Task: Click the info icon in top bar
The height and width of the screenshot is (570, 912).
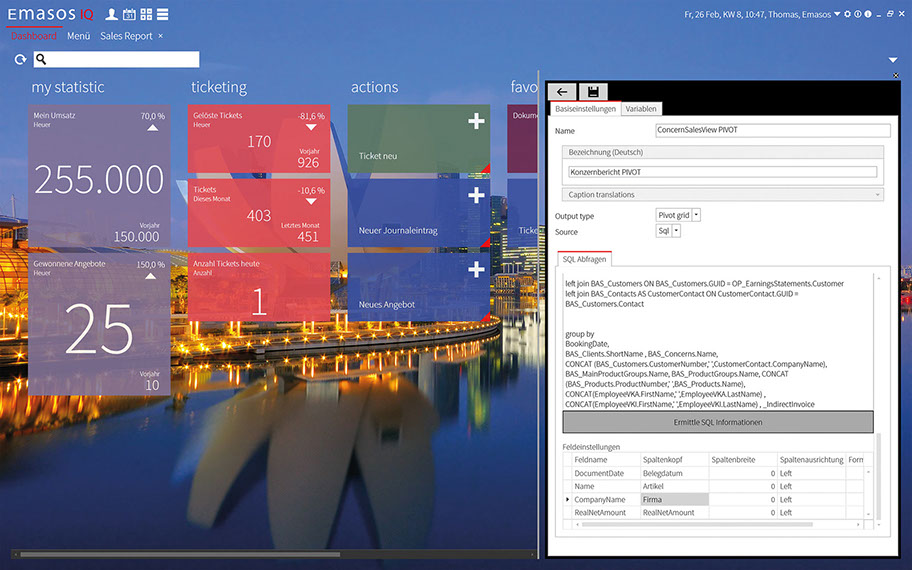Action: click(x=867, y=14)
